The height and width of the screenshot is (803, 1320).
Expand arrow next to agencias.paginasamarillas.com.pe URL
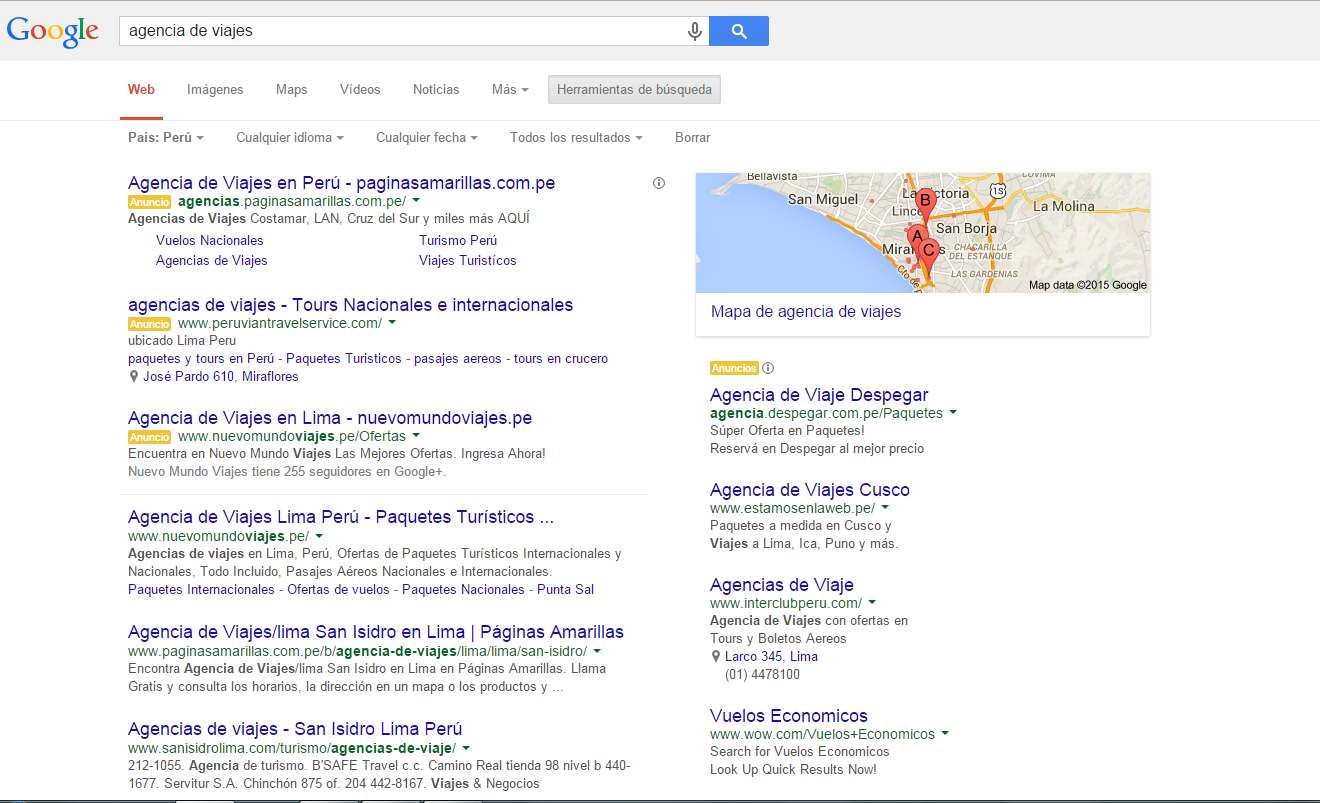click(416, 202)
